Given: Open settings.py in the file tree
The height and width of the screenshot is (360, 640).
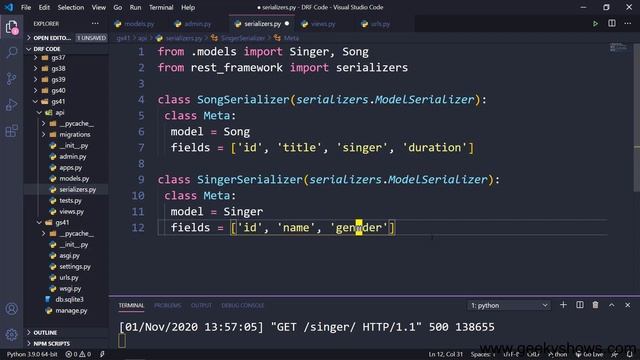Looking at the screenshot, I should 75,267.
